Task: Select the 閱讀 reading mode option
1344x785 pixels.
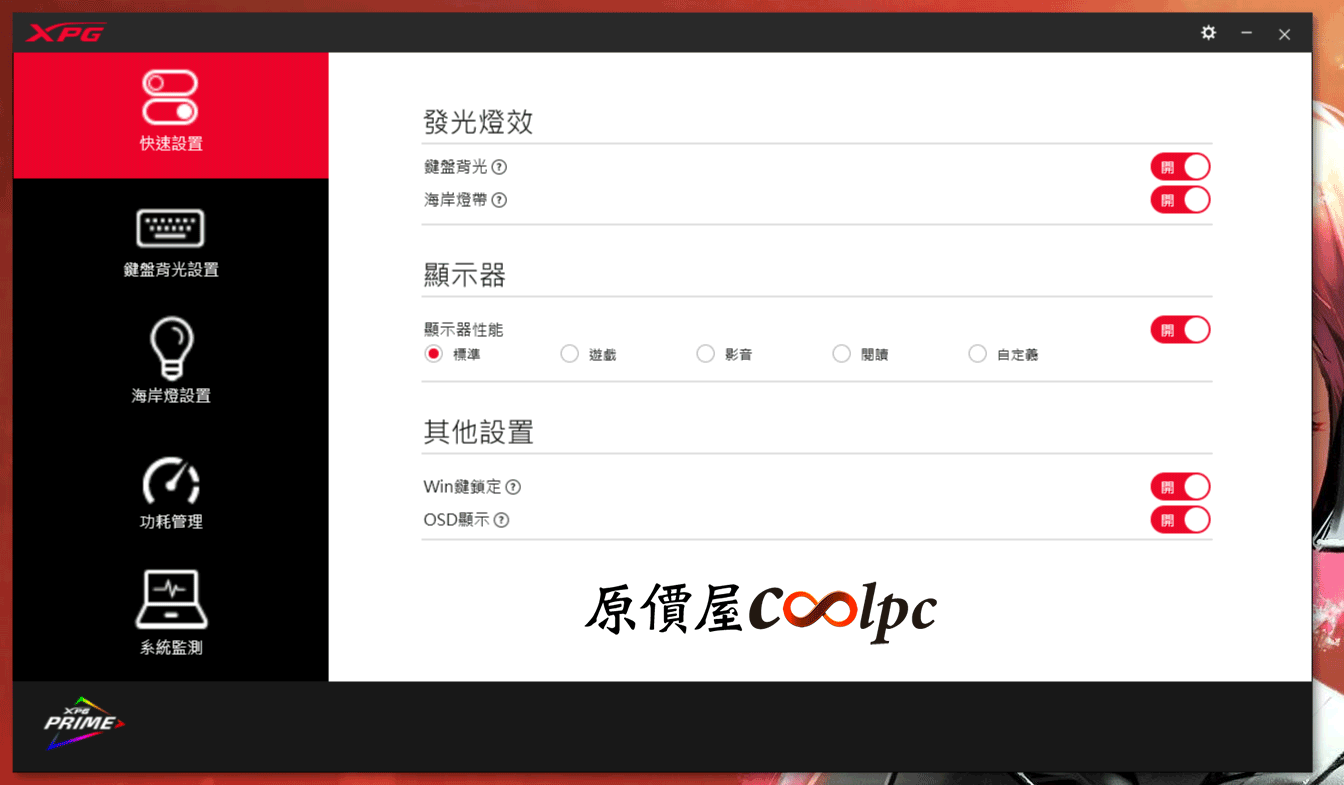Action: [842, 354]
